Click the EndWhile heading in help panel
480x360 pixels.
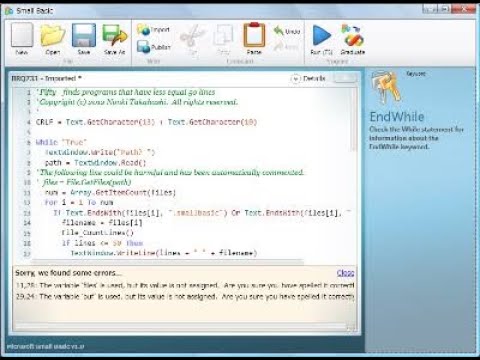[397, 117]
